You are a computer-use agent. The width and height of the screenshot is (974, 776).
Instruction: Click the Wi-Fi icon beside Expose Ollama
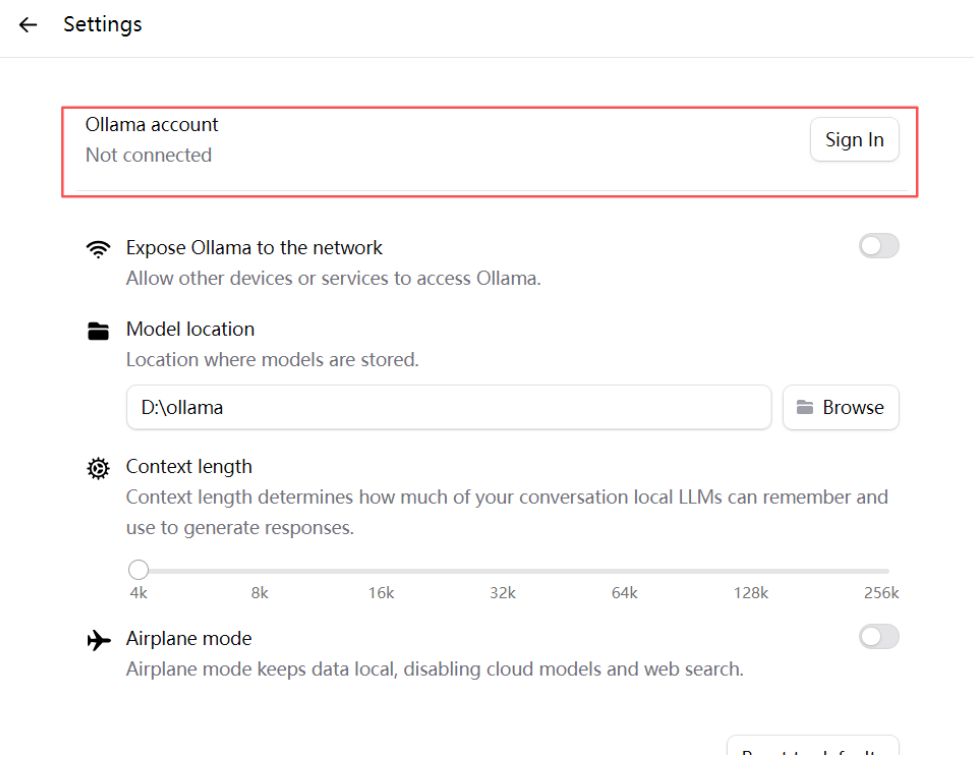(98, 249)
